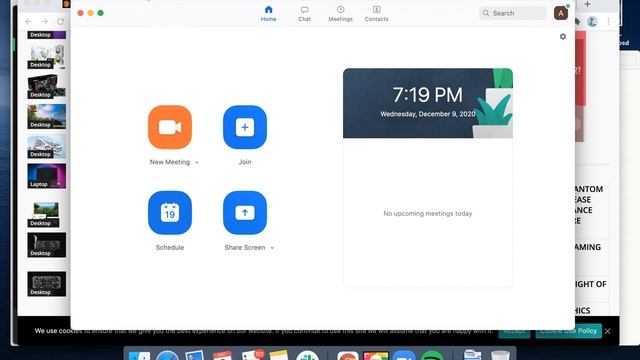Open Zoom settings gear icon
The height and width of the screenshot is (360, 640).
coord(563,37)
